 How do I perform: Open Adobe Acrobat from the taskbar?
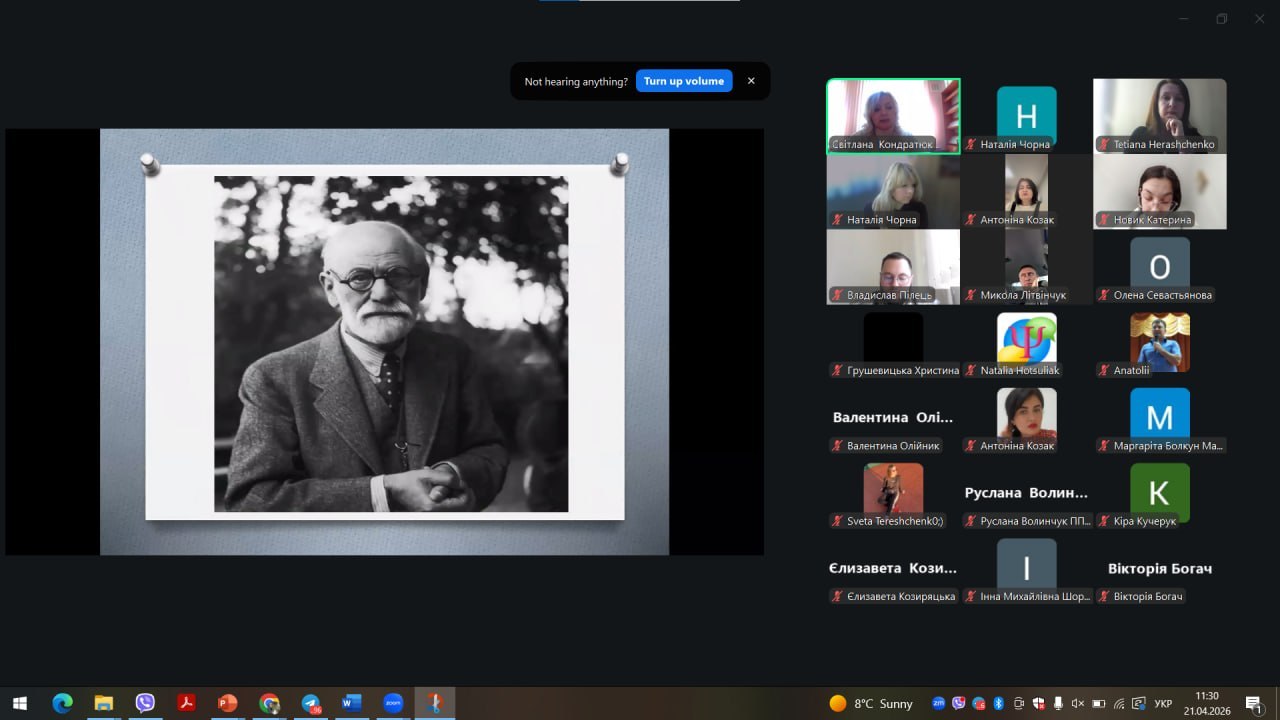tap(186, 703)
